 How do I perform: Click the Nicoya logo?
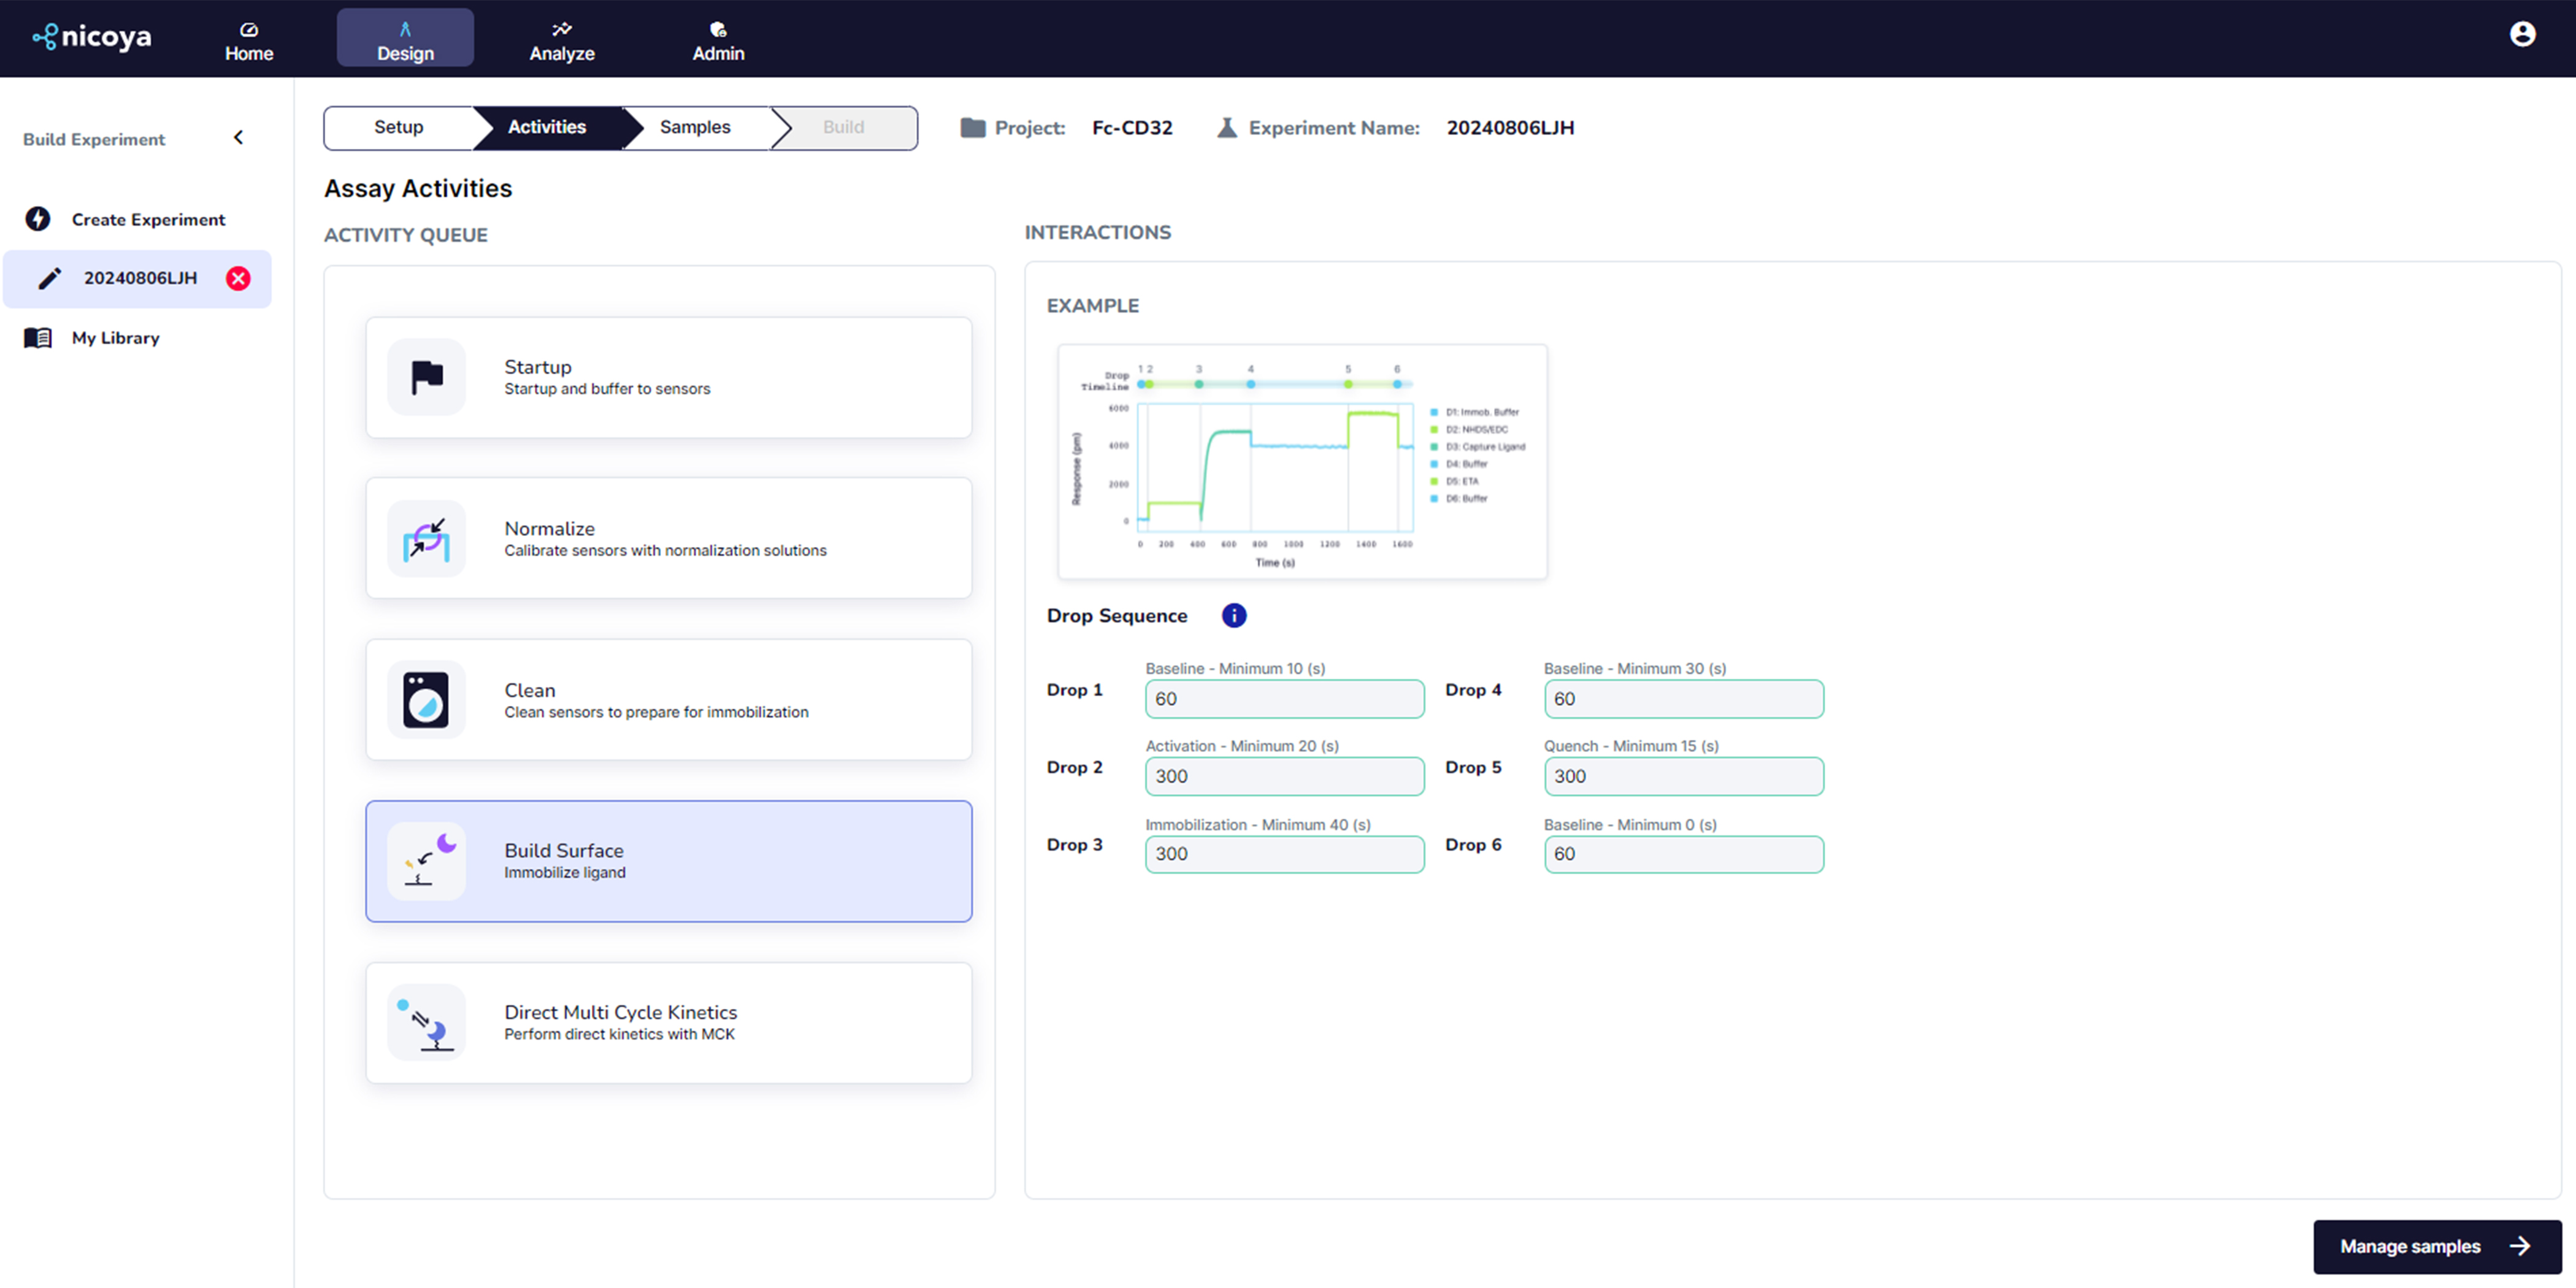[92, 37]
